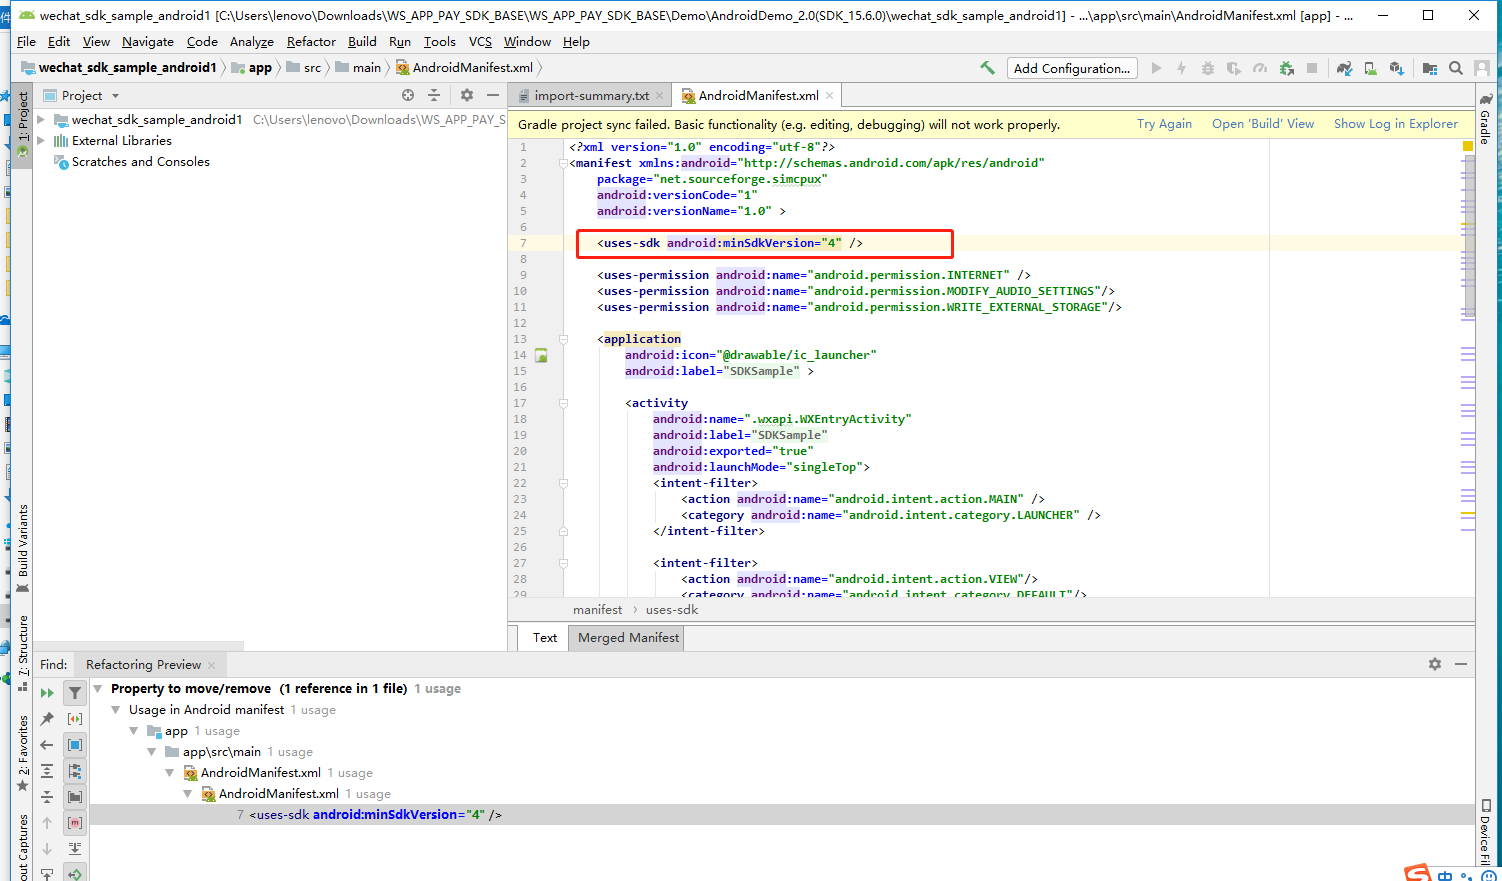This screenshot has height=881, width=1502.
Task: Open the Project Structure icon
Action: pyautogui.click(x=1430, y=68)
